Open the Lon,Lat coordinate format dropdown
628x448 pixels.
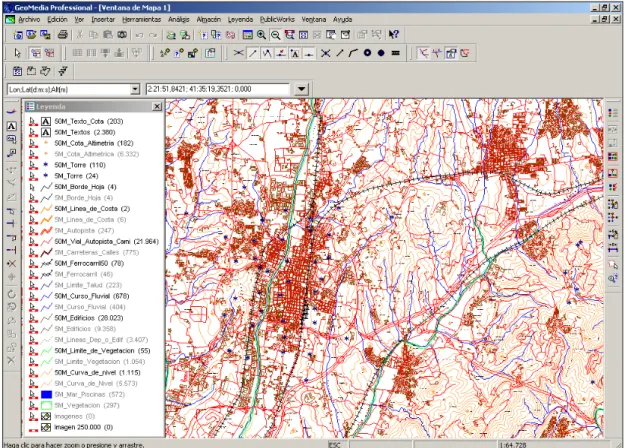click(135, 89)
